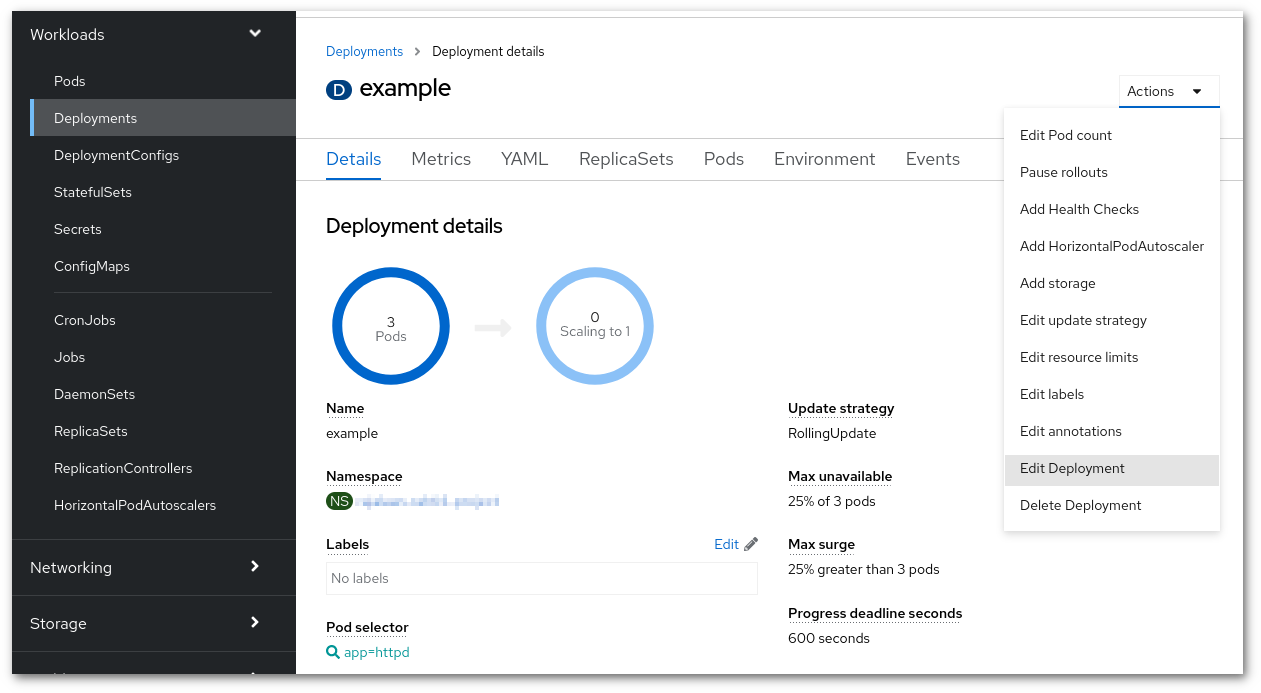Open ConfigMaps in the sidebar

click(x=92, y=266)
